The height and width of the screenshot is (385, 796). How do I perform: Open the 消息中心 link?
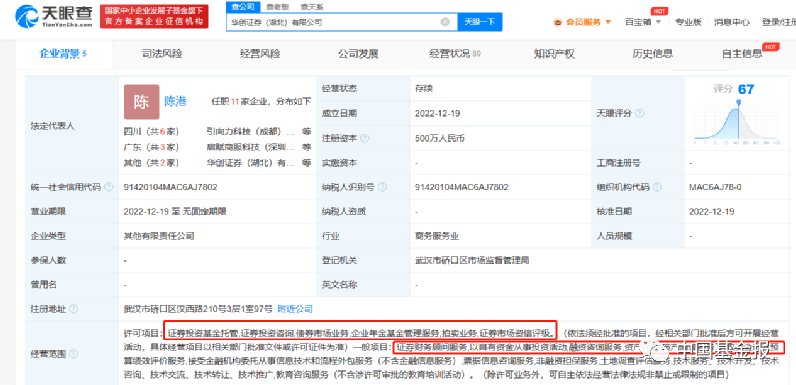click(732, 22)
